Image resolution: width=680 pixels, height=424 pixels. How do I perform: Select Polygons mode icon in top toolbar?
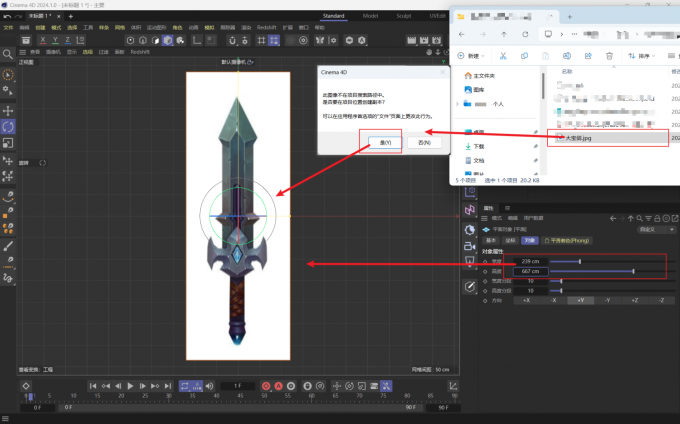pos(155,40)
